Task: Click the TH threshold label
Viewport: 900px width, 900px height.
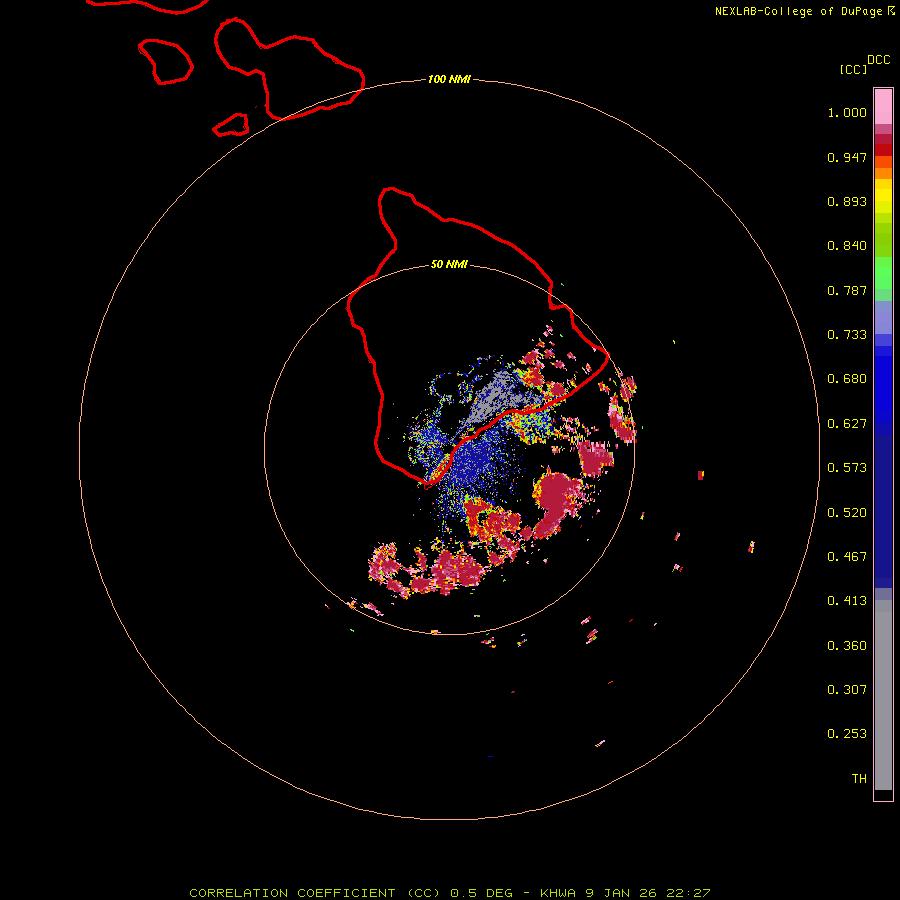Action: click(x=859, y=779)
